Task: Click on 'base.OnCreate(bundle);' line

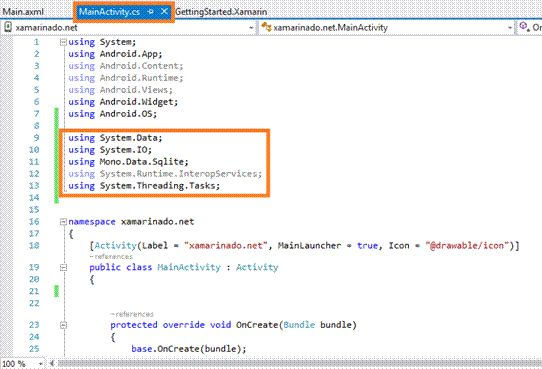Action: pos(189,349)
